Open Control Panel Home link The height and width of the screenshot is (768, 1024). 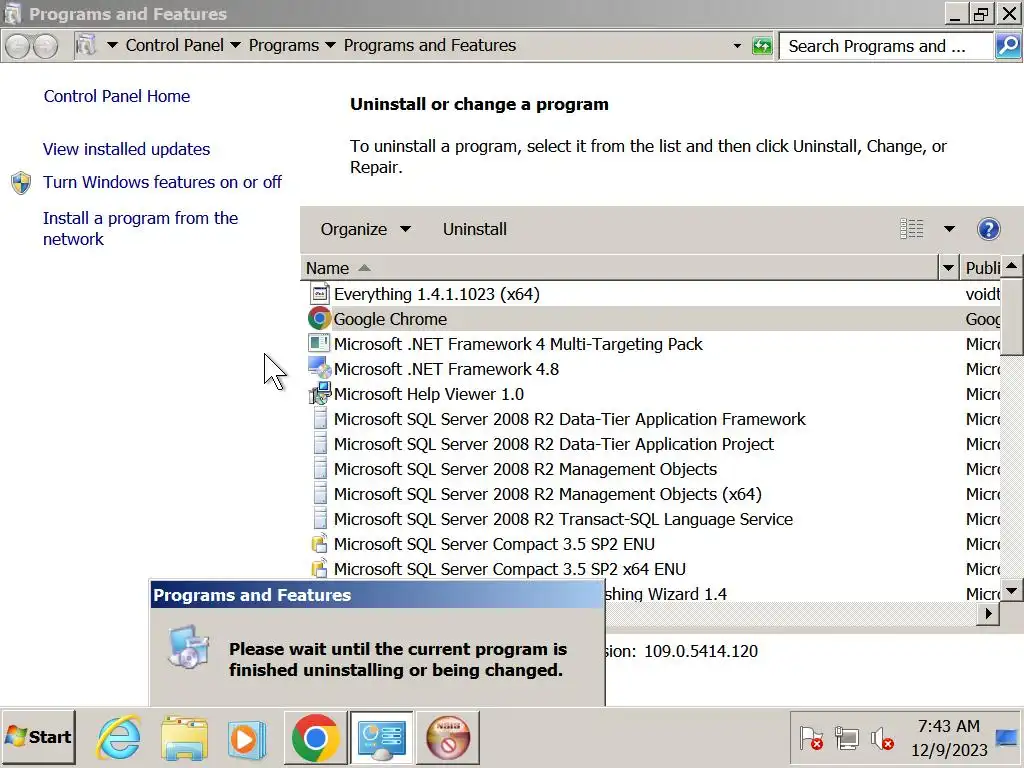[117, 96]
